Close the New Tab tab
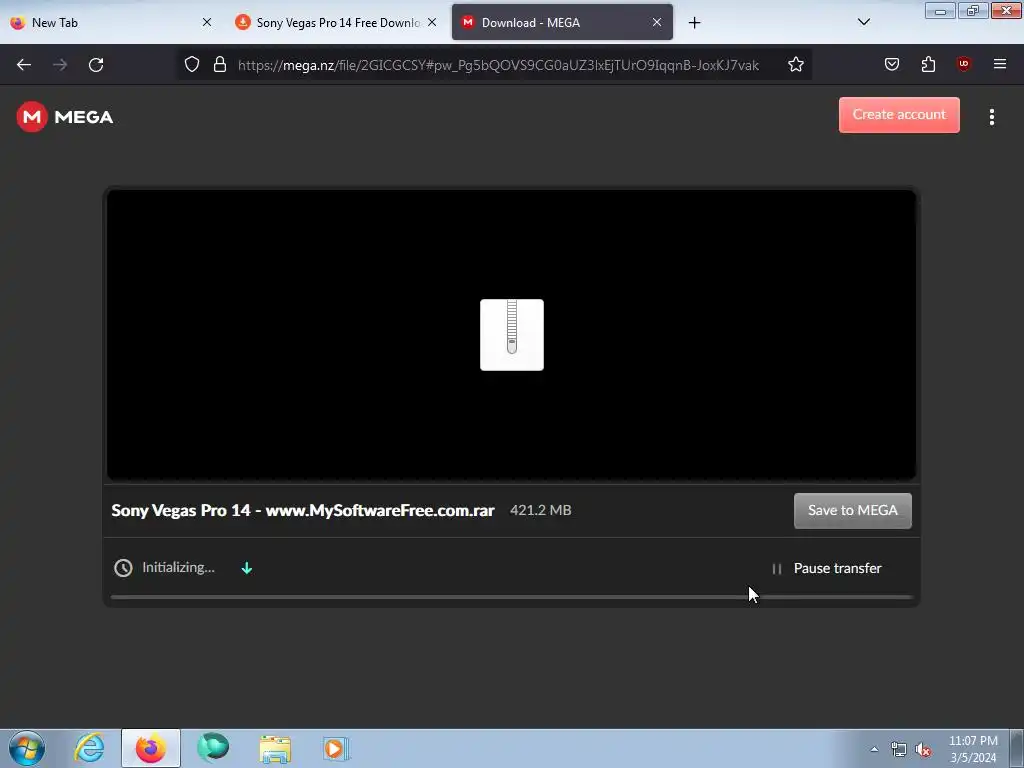Screen dimensions: 1024x768 [x=206, y=22]
